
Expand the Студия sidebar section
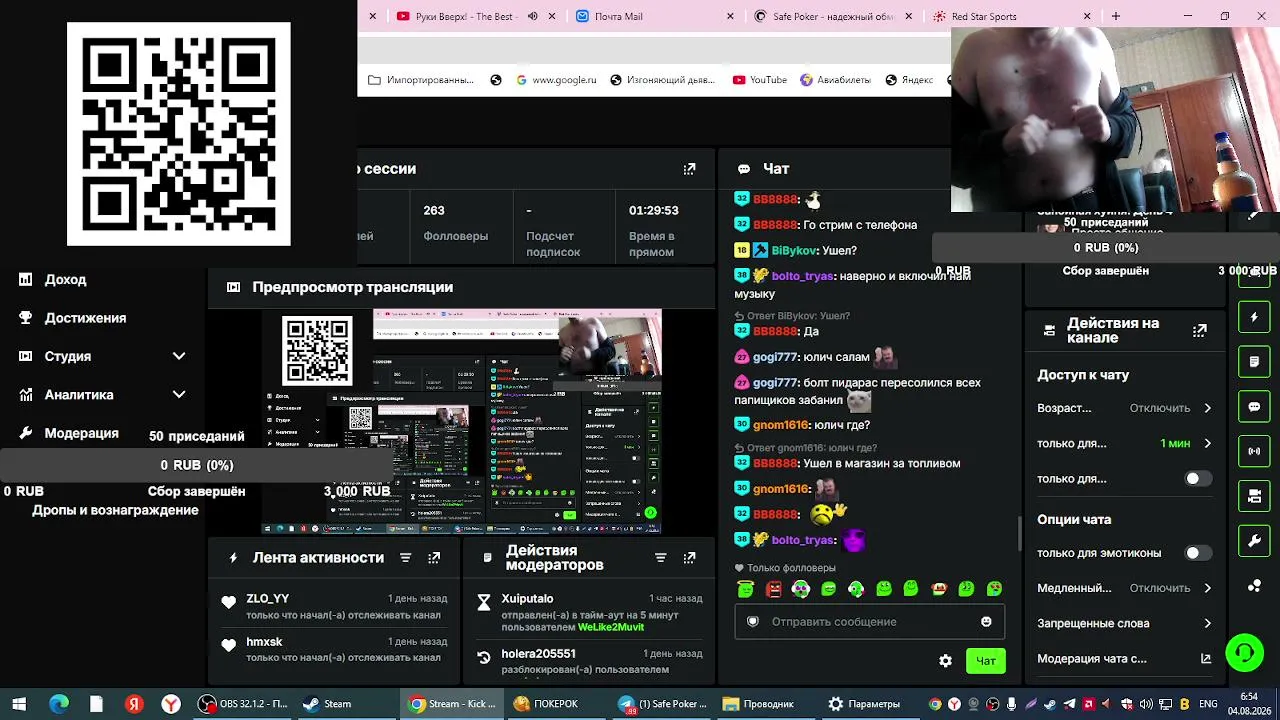[x=179, y=356]
